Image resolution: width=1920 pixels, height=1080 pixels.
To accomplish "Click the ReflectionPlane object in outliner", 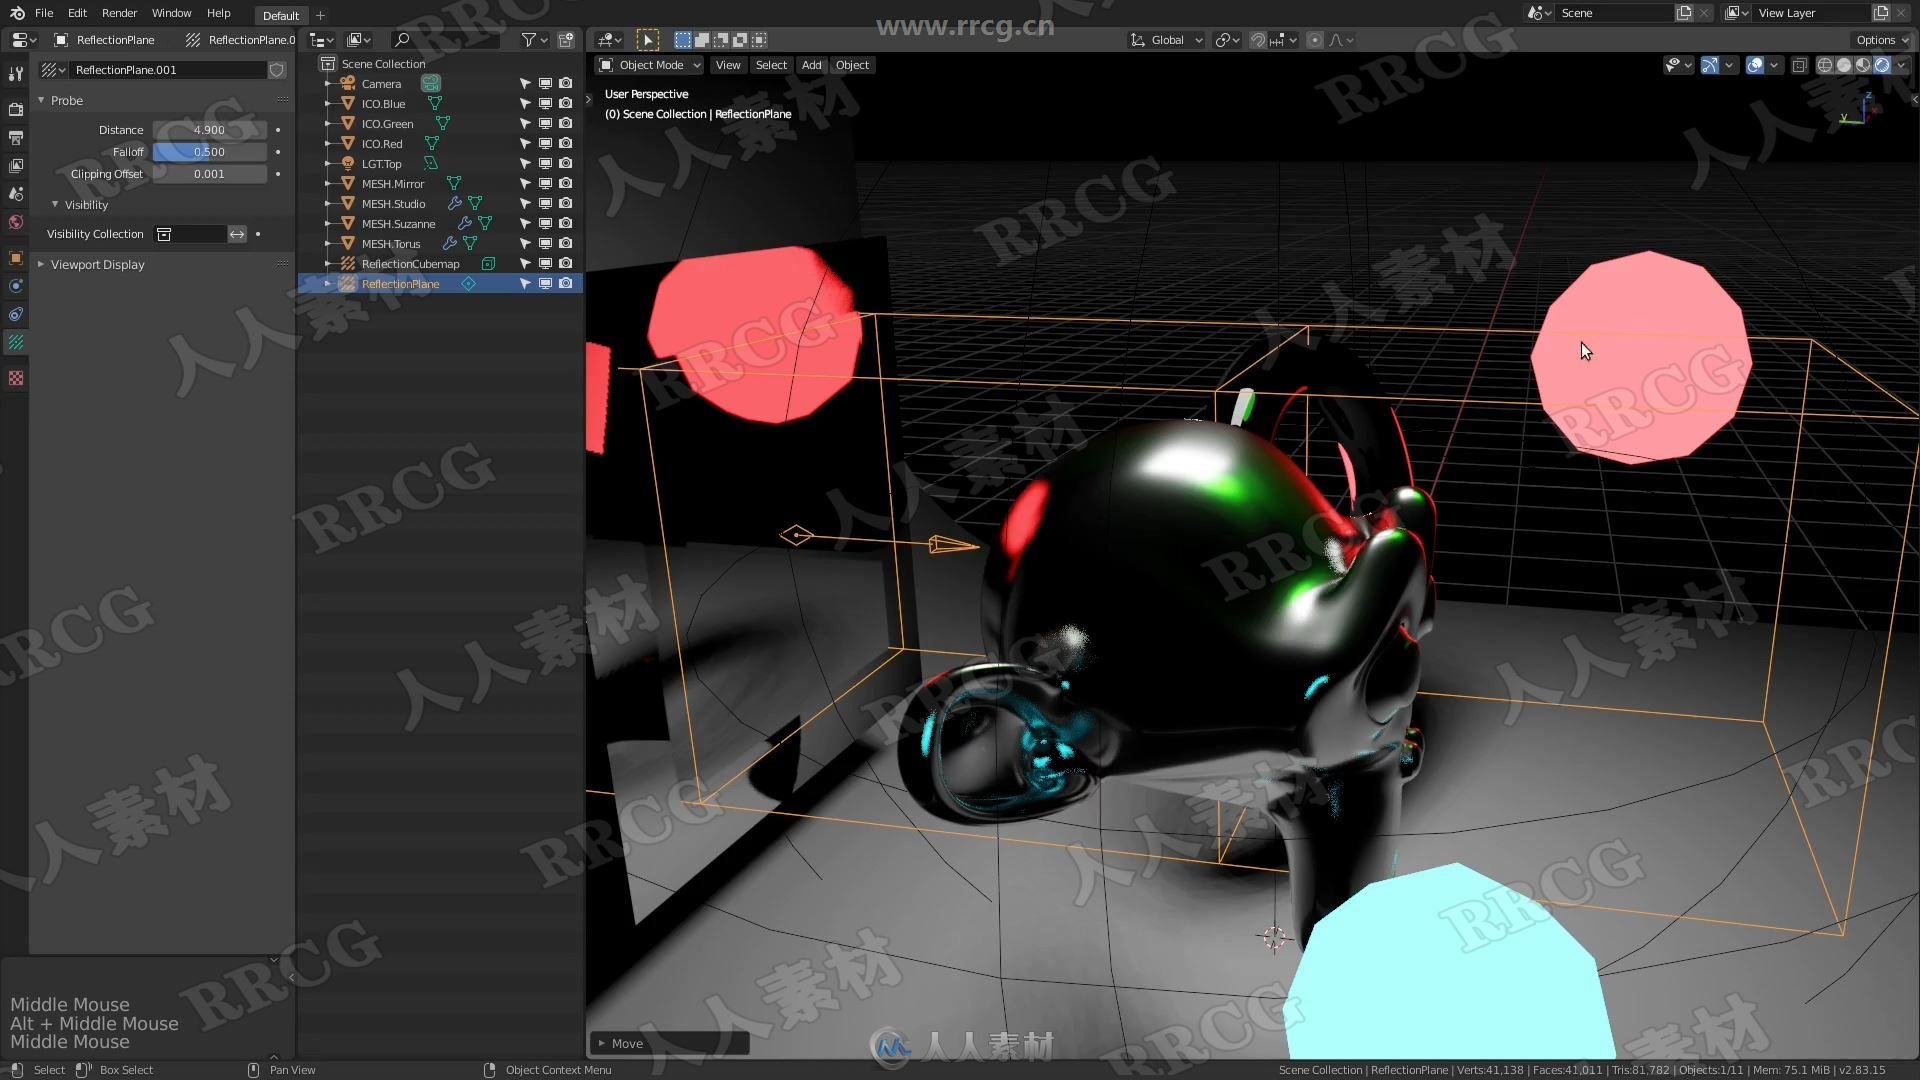I will [402, 284].
